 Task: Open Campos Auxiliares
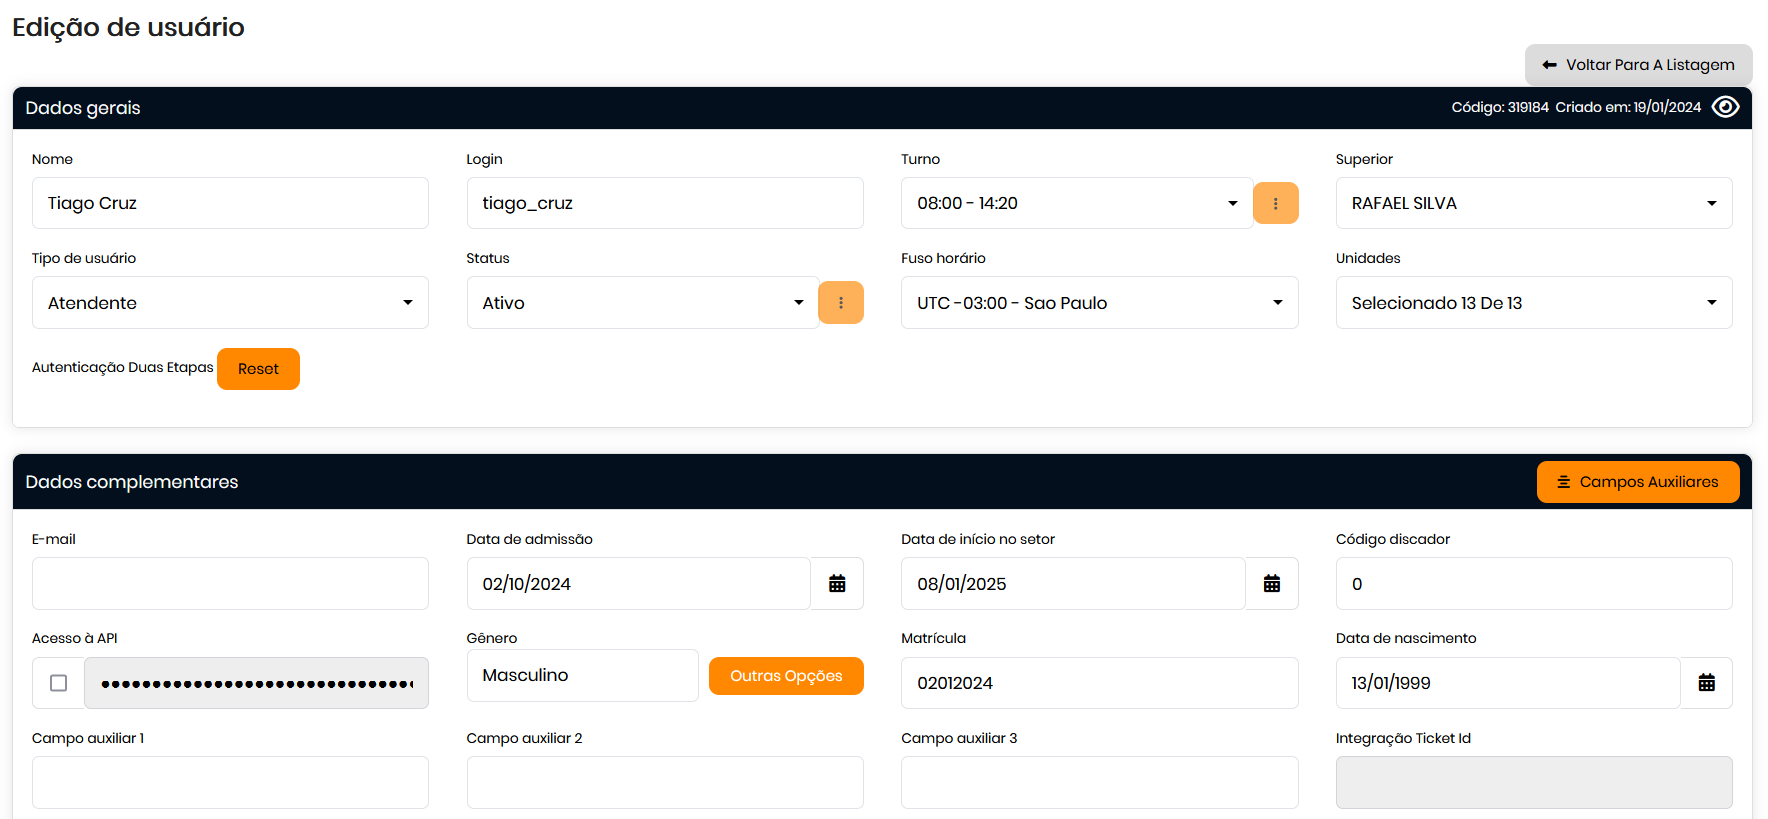pos(1637,482)
